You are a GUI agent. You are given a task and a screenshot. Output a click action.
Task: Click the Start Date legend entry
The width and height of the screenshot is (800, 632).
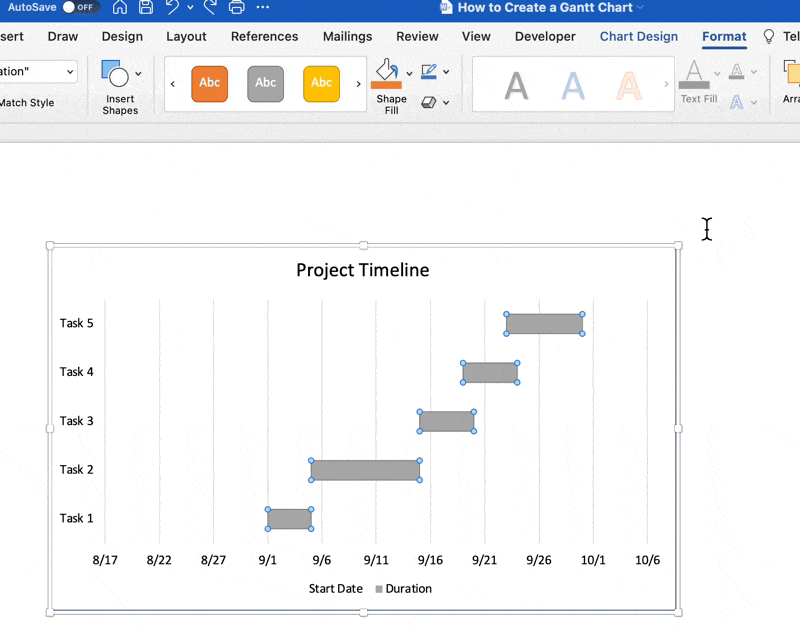coord(335,589)
